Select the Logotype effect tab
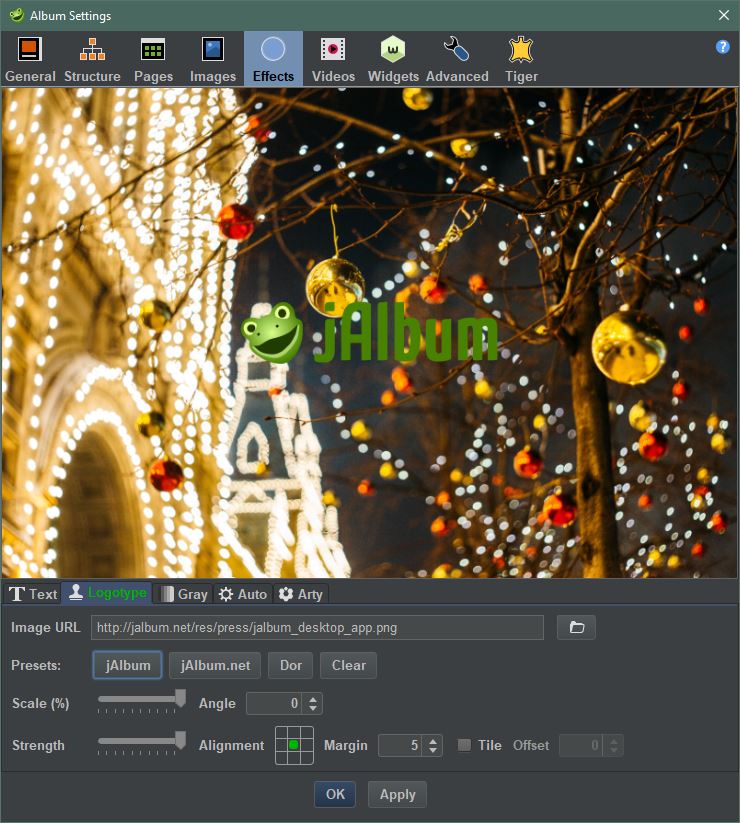 coord(107,593)
